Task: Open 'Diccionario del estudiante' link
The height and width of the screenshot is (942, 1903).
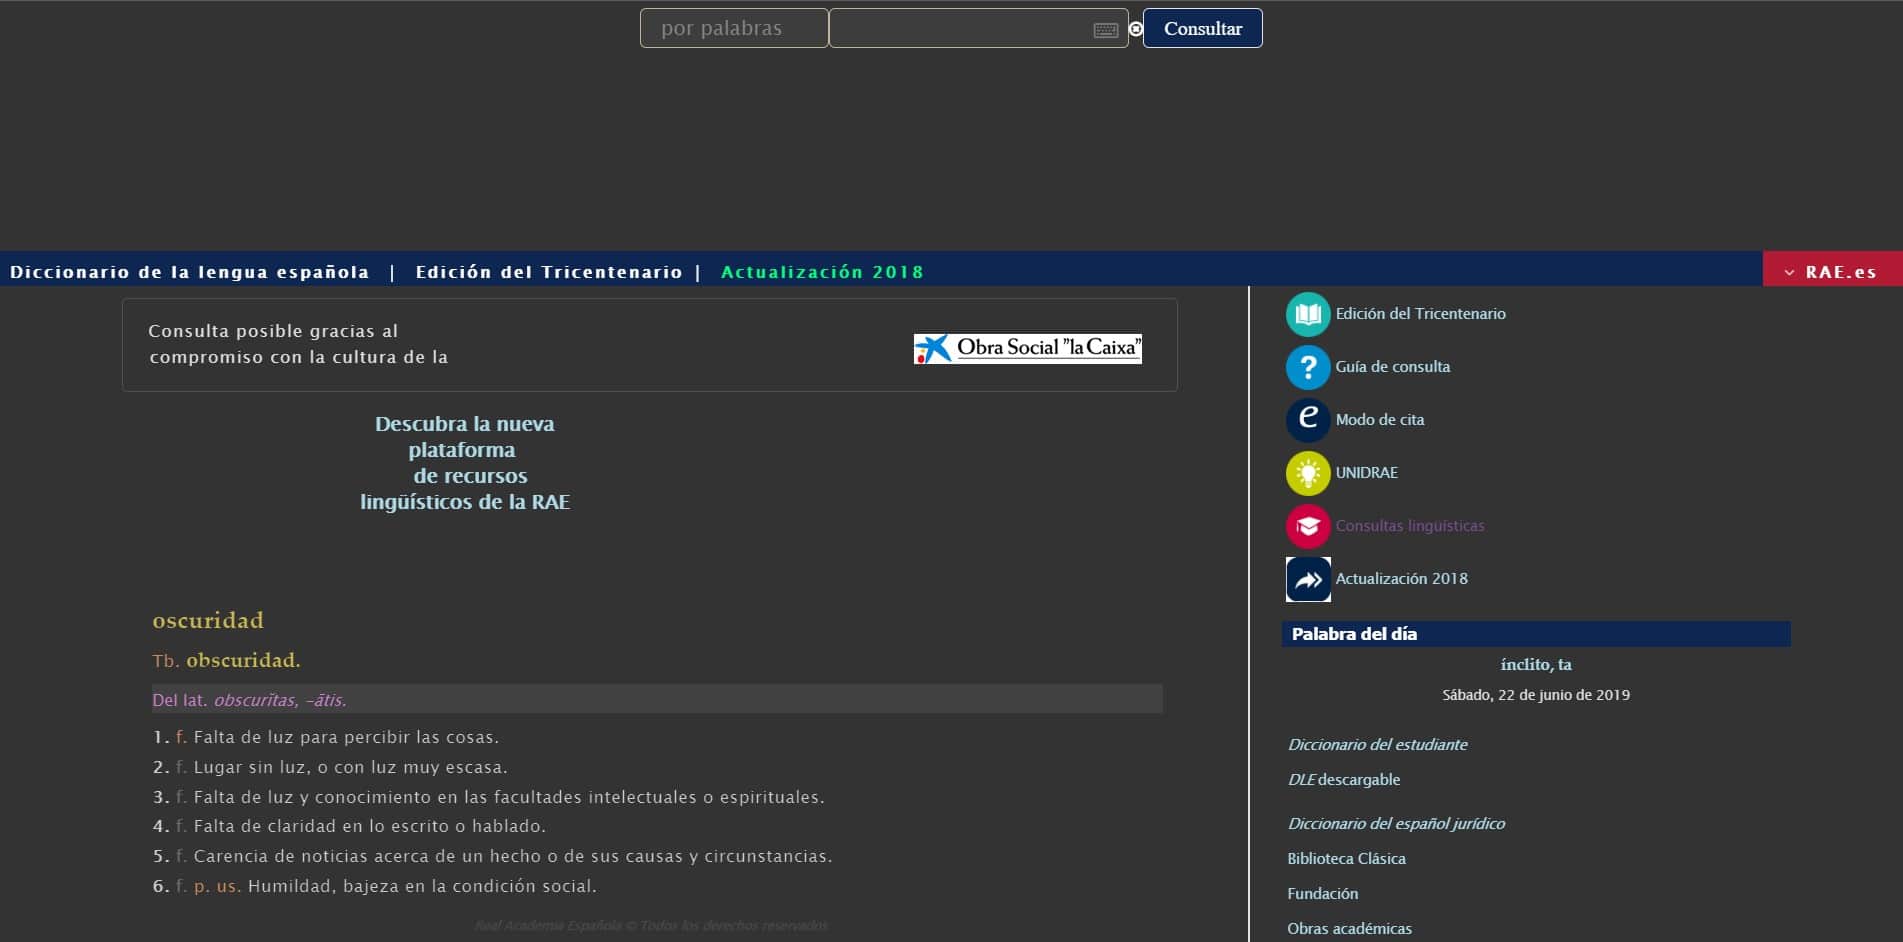Action: coord(1378,745)
